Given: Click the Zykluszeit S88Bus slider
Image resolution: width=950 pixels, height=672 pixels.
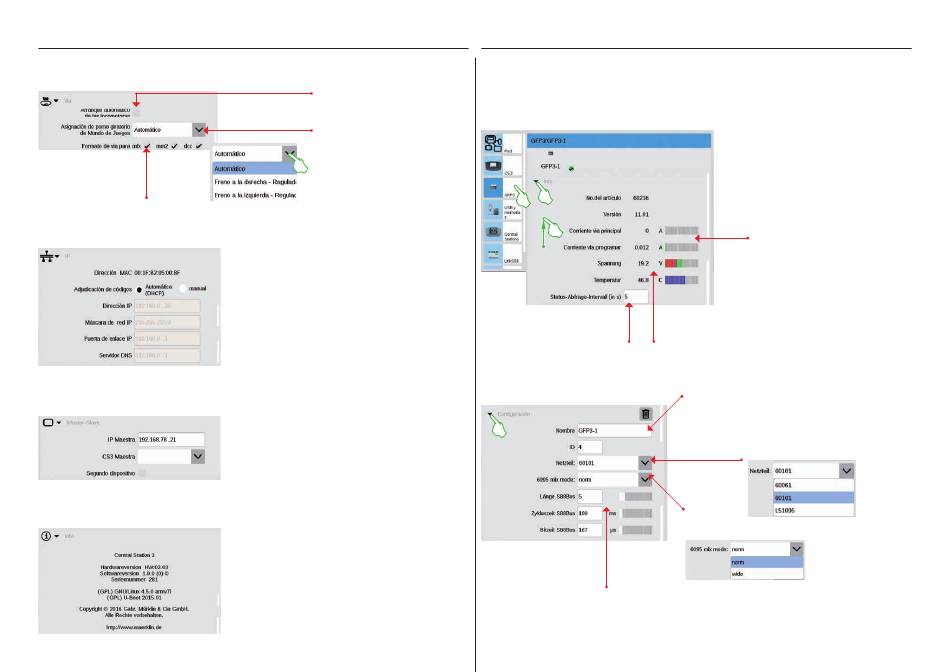Looking at the screenshot, I should pos(637,513).
